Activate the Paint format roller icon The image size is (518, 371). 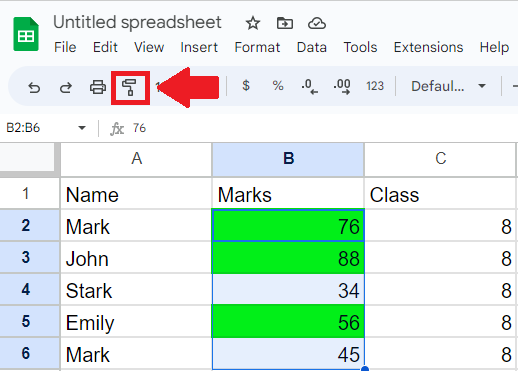click(130, 88)
